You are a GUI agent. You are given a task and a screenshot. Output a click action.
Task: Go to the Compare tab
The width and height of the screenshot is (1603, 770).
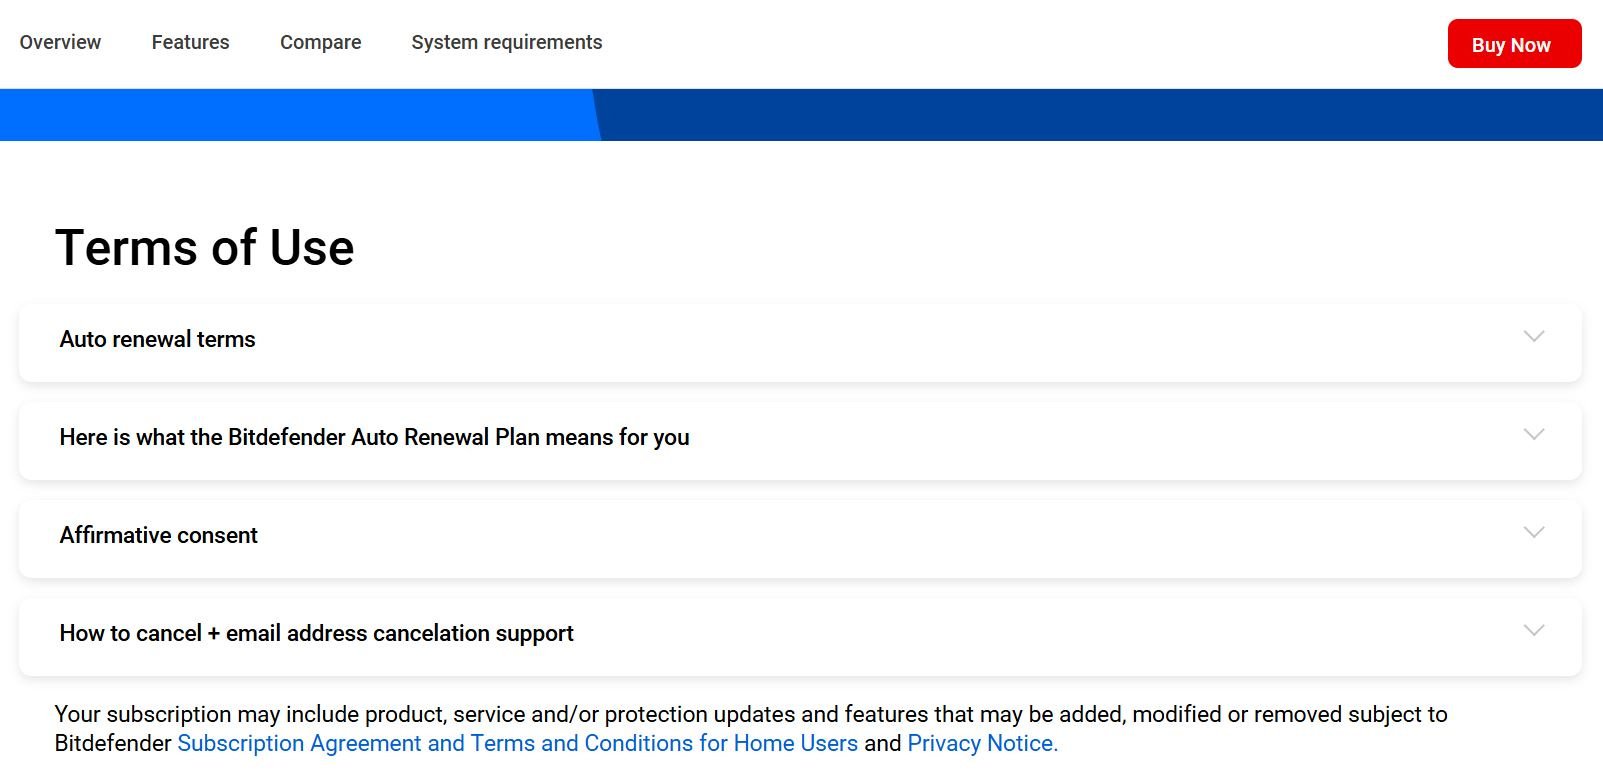[x=320, y=42]
